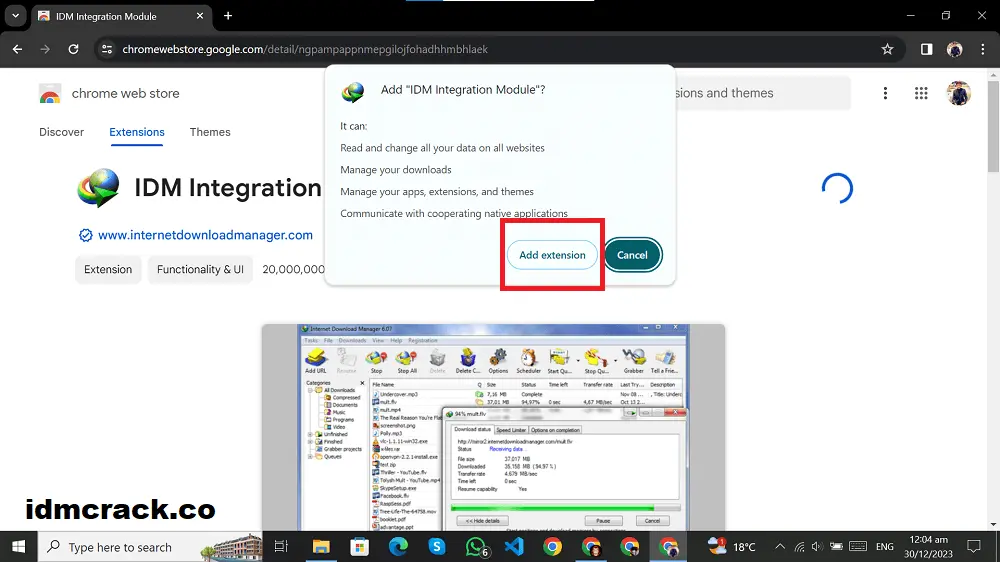
Task: Click the IDM screenshot preview image
Action: 493,427
